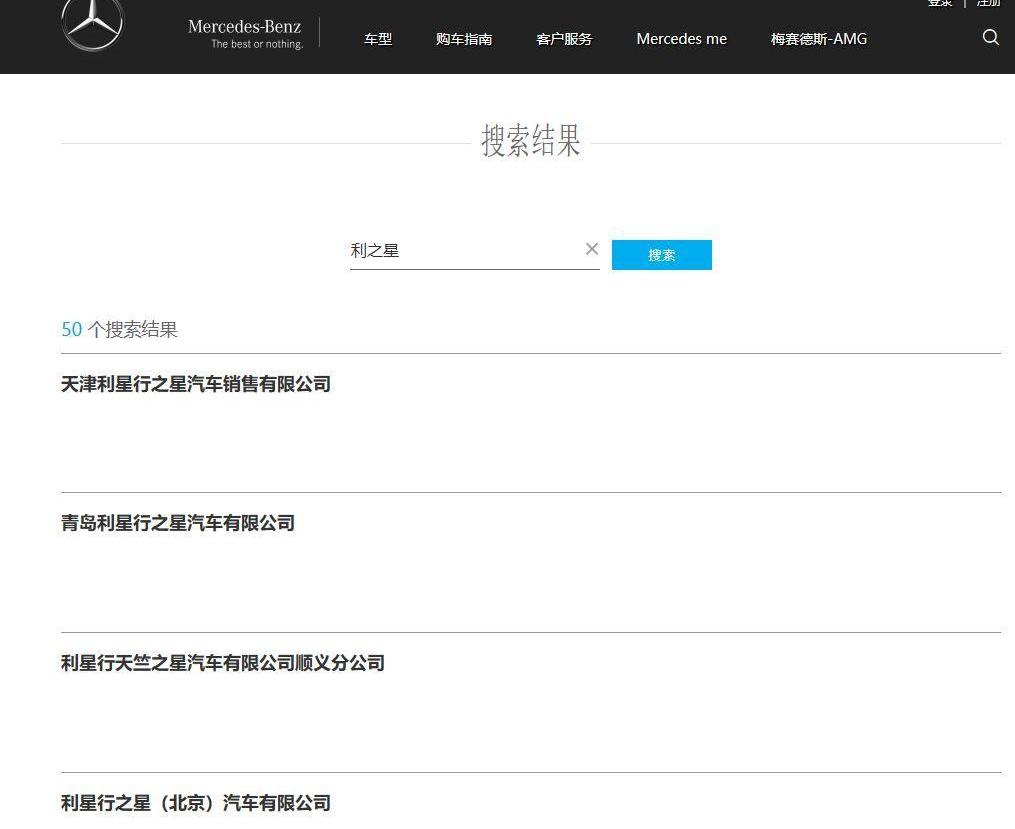Click the Mercedes-Benz wordmark text
The width and height of the screenshot is (1015, 829).
pyautogui.click(x=245, y=27)
